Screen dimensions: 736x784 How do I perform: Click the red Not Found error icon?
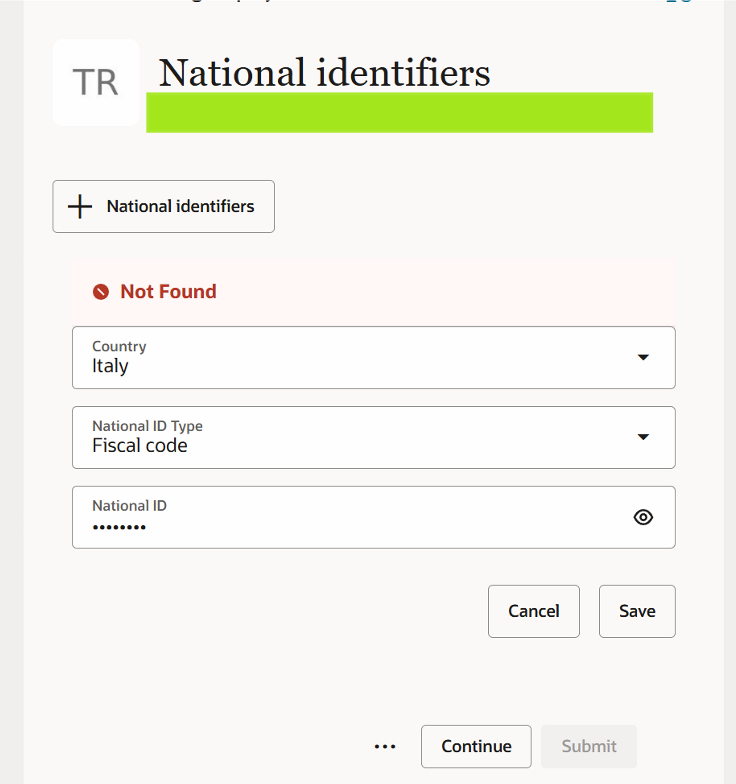point(101,292)
